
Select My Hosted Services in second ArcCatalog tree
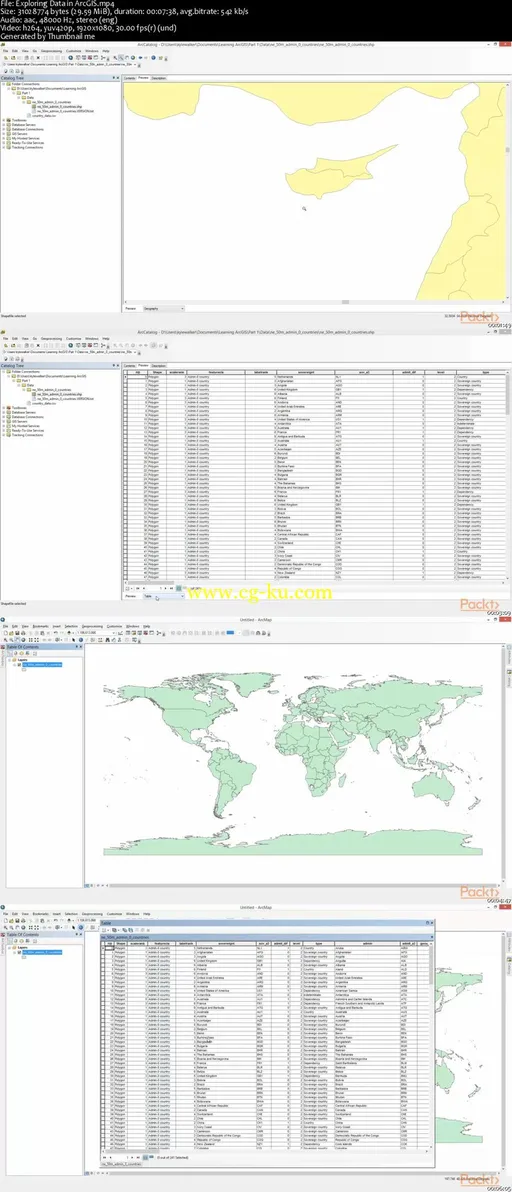coord(26,425)
